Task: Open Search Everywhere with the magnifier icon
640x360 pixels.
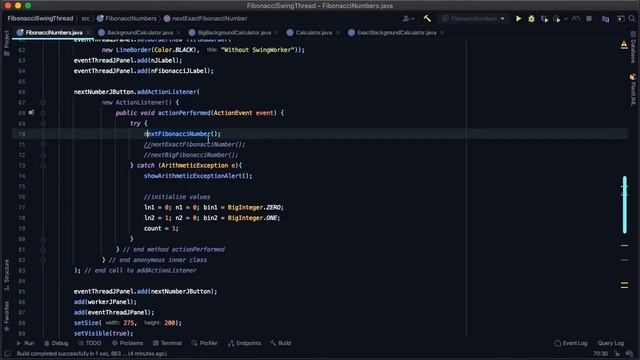Action: 632,18
